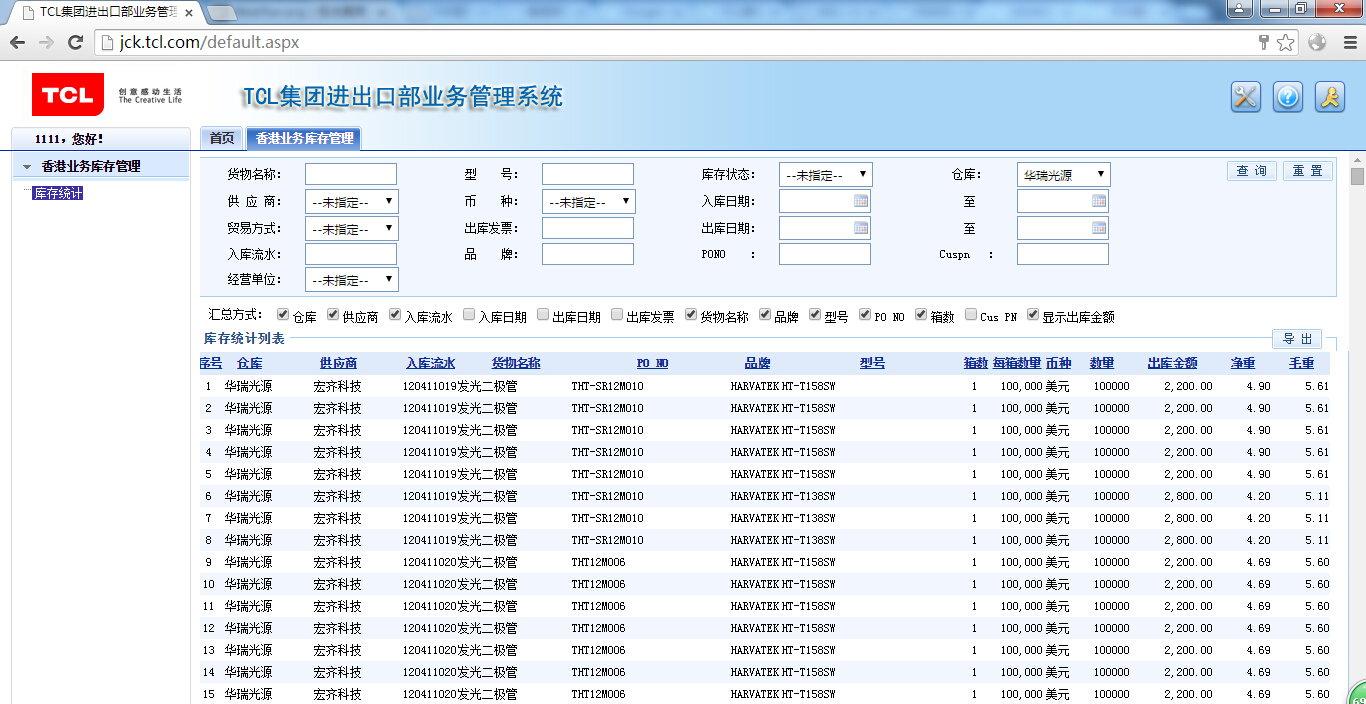1366x704 pixels.
Task: Sort by the 毛重 column header
Action: pos(1301,363)
